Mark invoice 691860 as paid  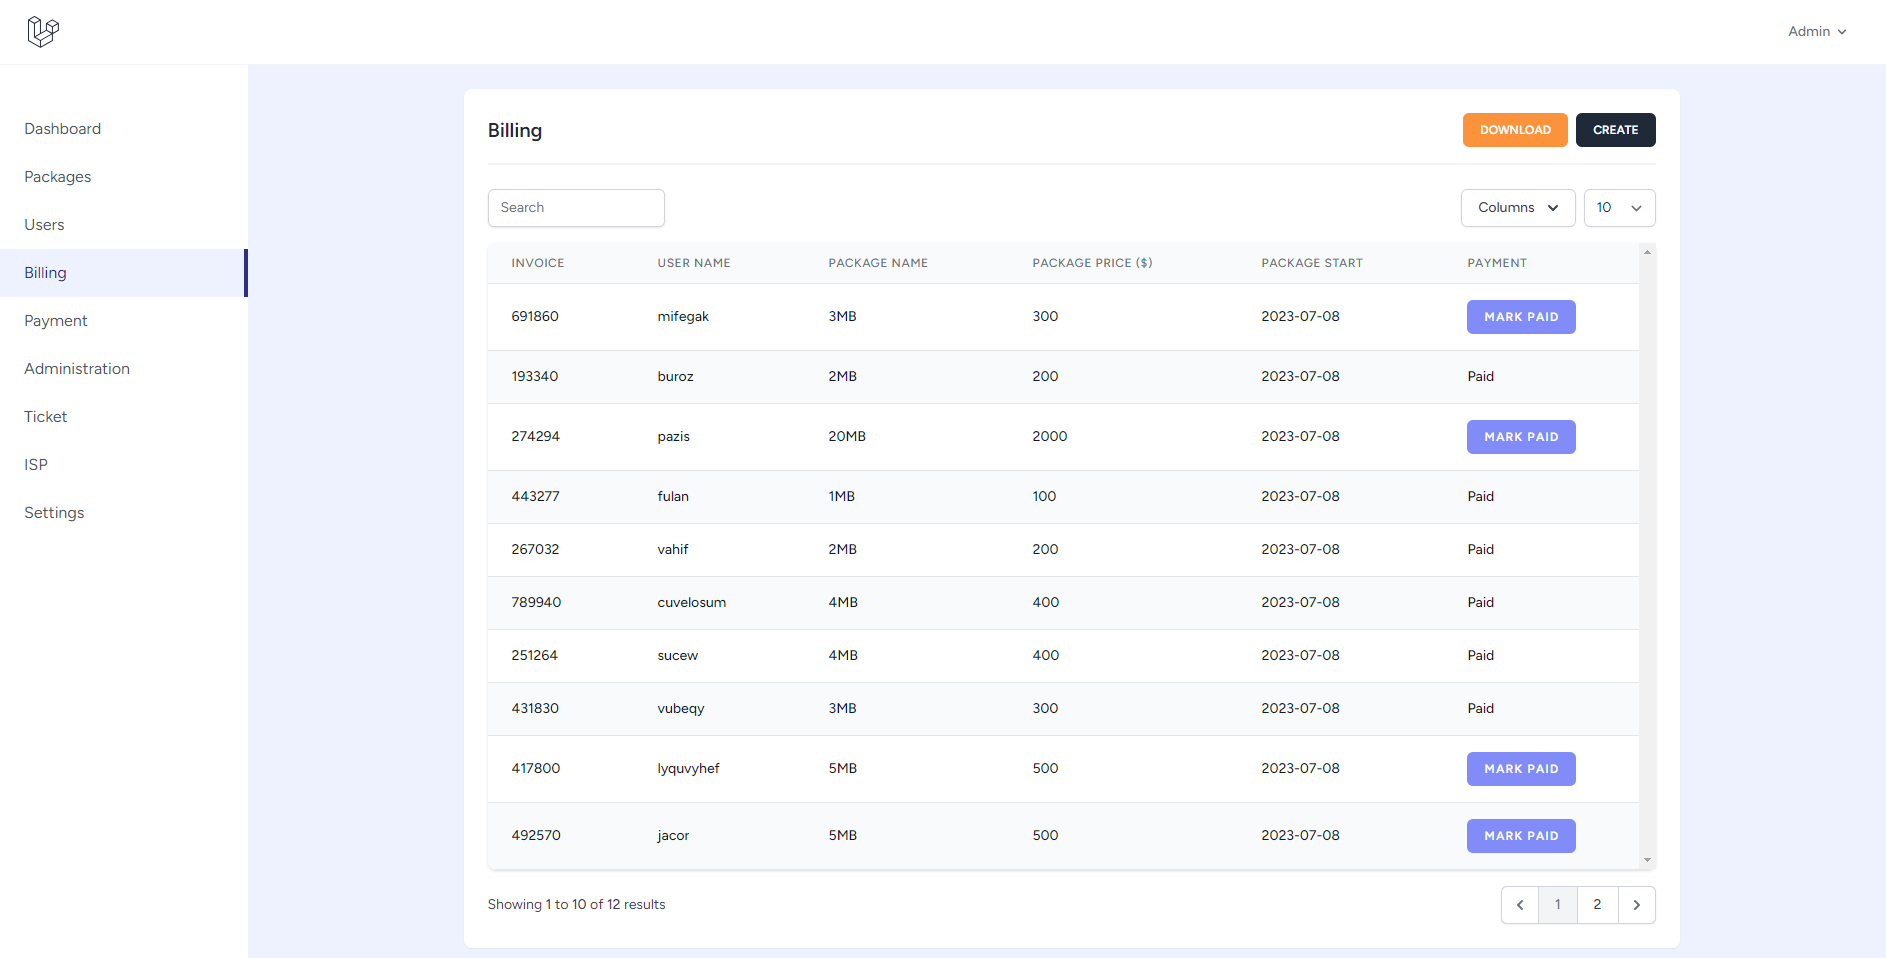point(1521,316)
